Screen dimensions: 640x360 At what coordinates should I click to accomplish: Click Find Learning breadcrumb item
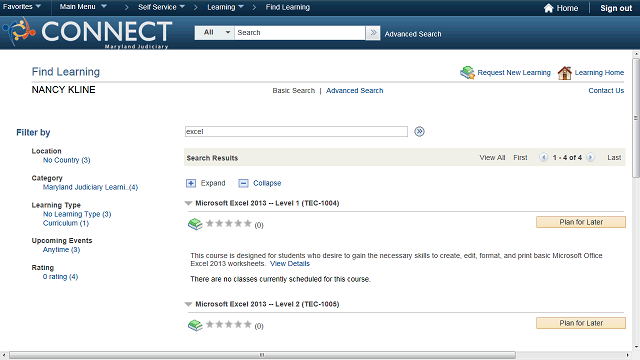coord(288,7)
